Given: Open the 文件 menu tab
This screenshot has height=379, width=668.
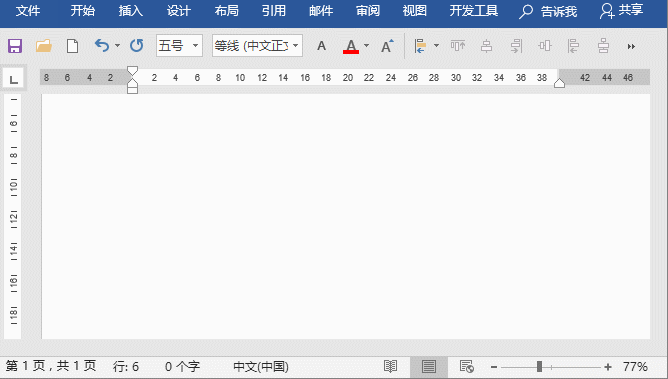Looking at the screenshot, I should coord(28,11).
